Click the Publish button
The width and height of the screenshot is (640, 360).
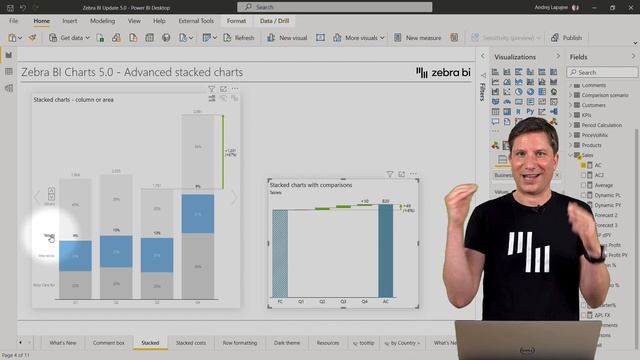pos(567,38)
